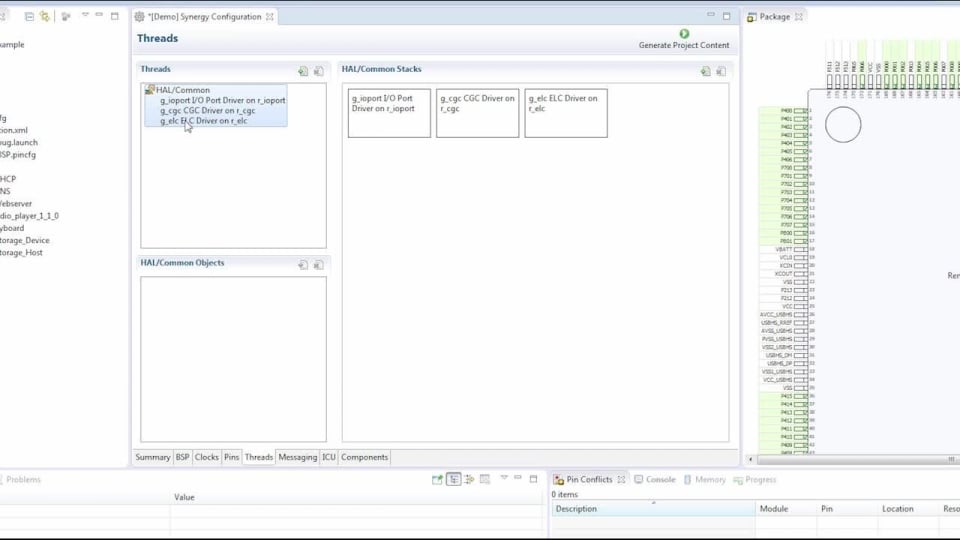960x540 pixels.
Task: Add a new object in HAL/Common Objects
Action: coord(303,265)
